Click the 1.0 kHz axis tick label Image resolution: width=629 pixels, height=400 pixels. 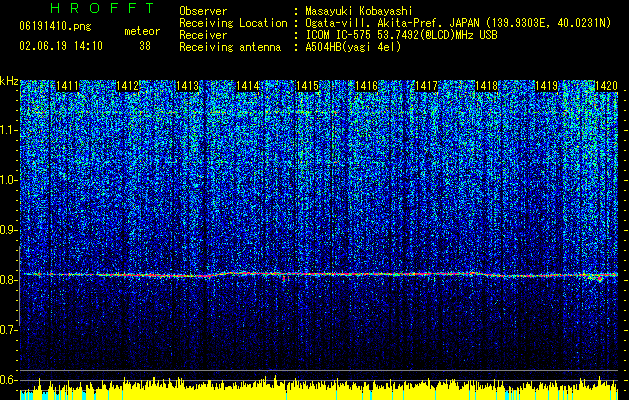pos(9,180)
